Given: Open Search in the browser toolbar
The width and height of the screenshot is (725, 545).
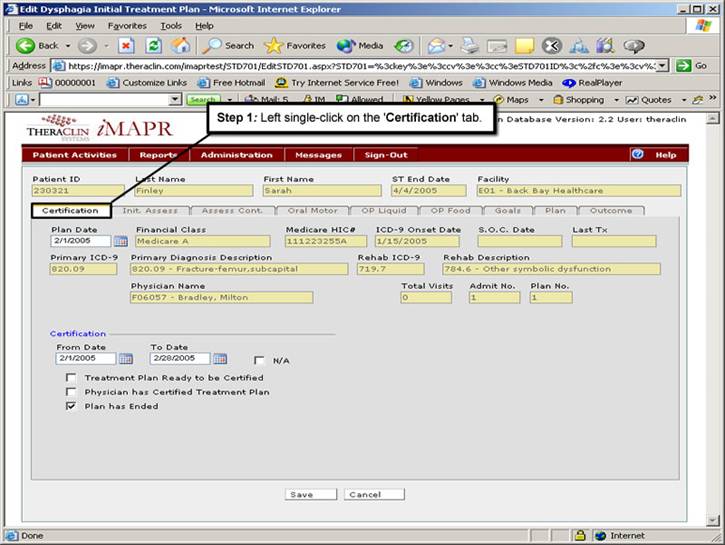Looking at the screenshot, I should [x=229, y=45].
